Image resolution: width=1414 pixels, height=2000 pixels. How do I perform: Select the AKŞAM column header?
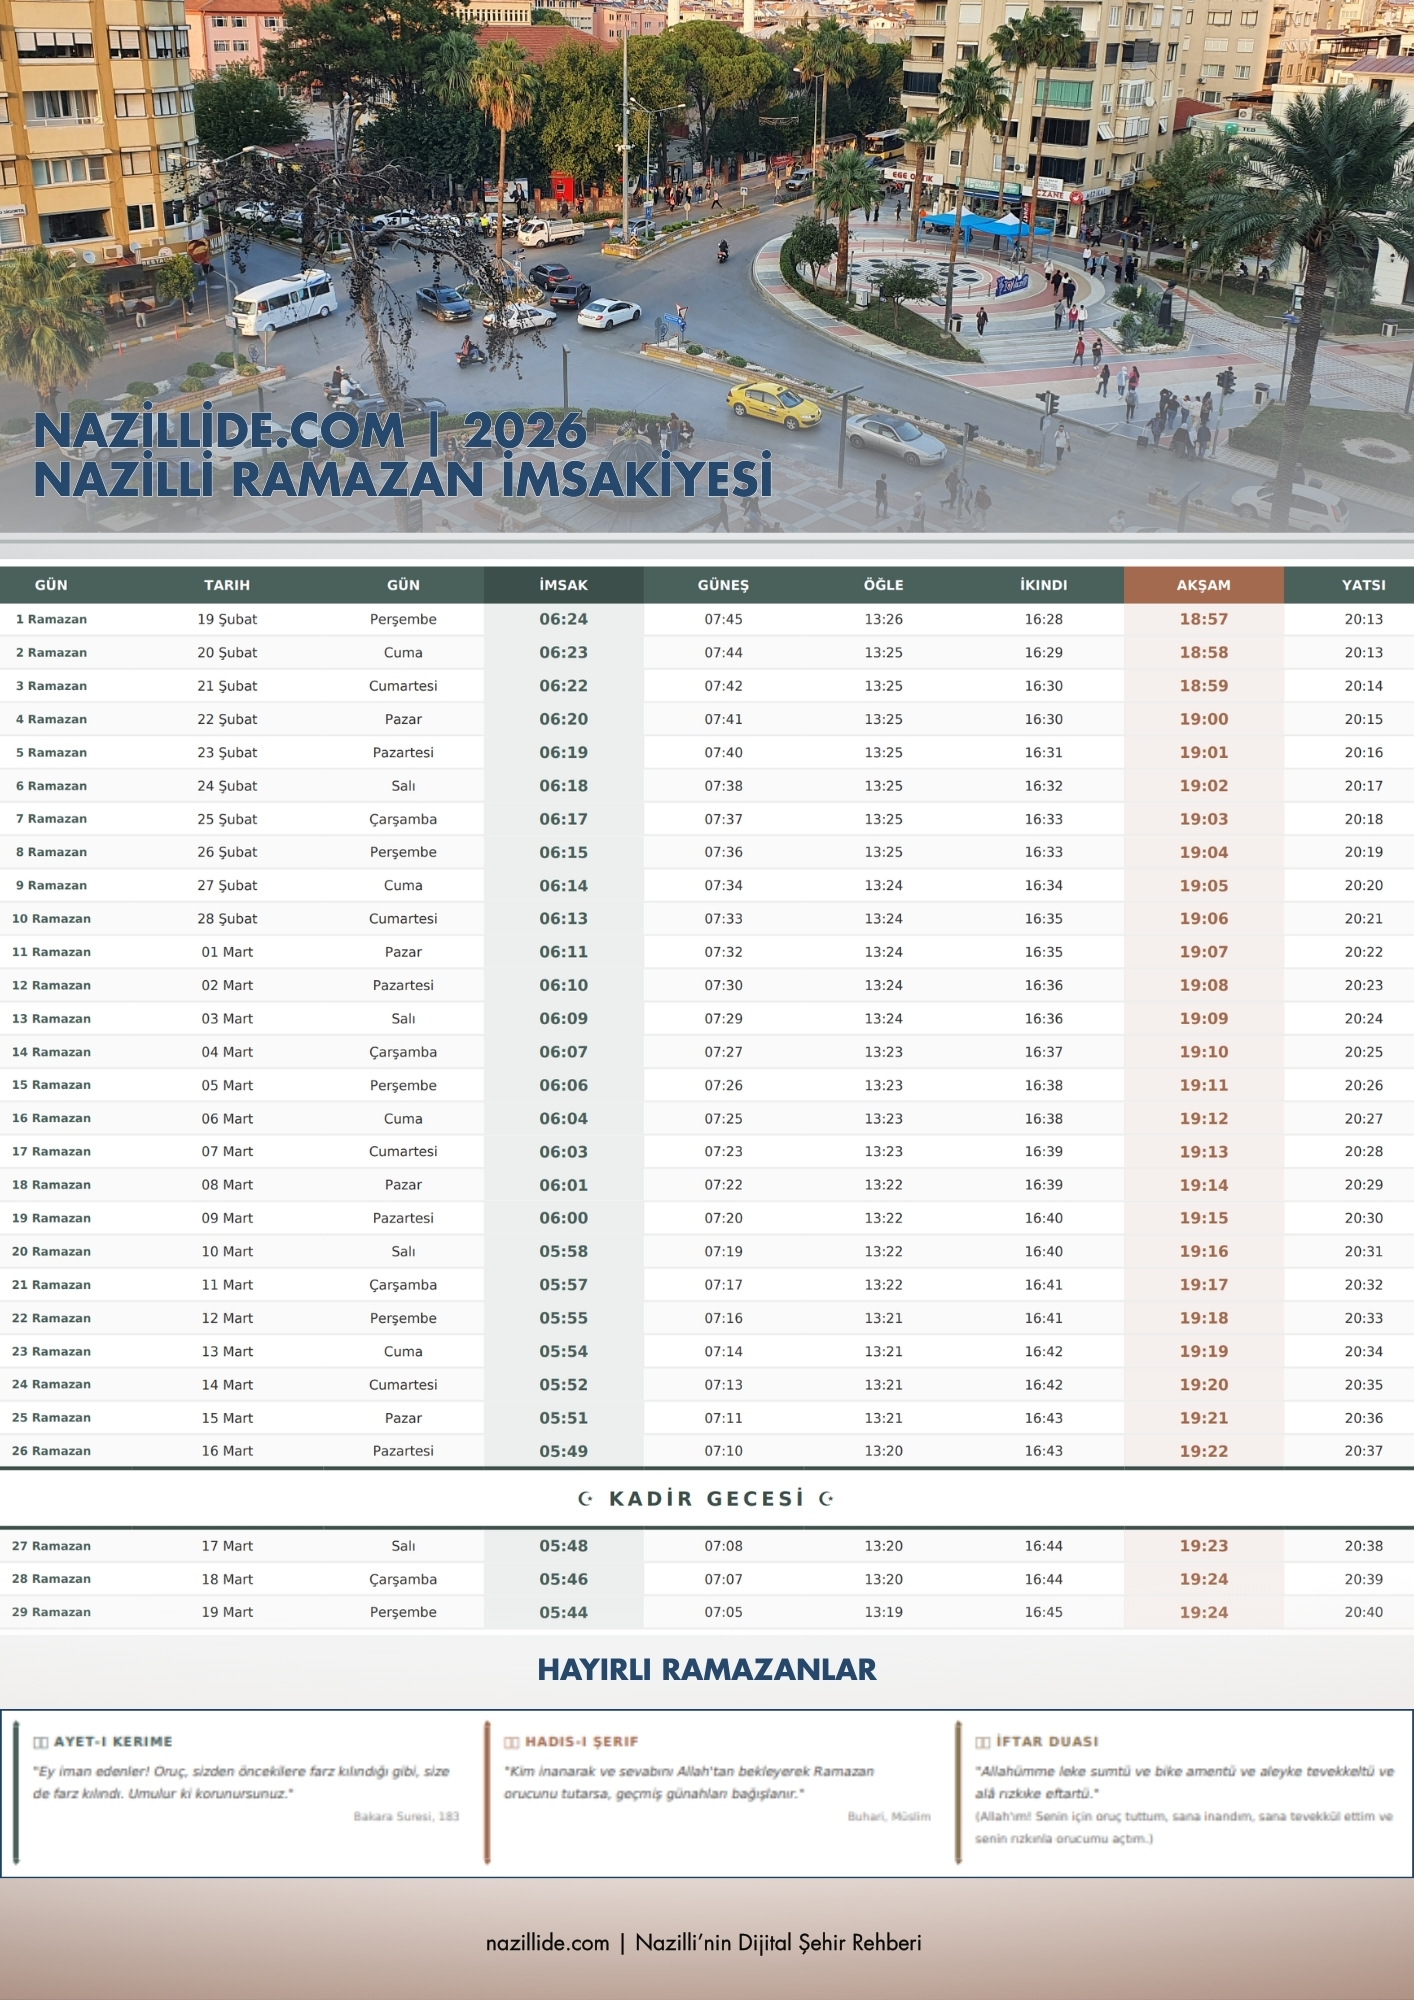click(1203, 585)
